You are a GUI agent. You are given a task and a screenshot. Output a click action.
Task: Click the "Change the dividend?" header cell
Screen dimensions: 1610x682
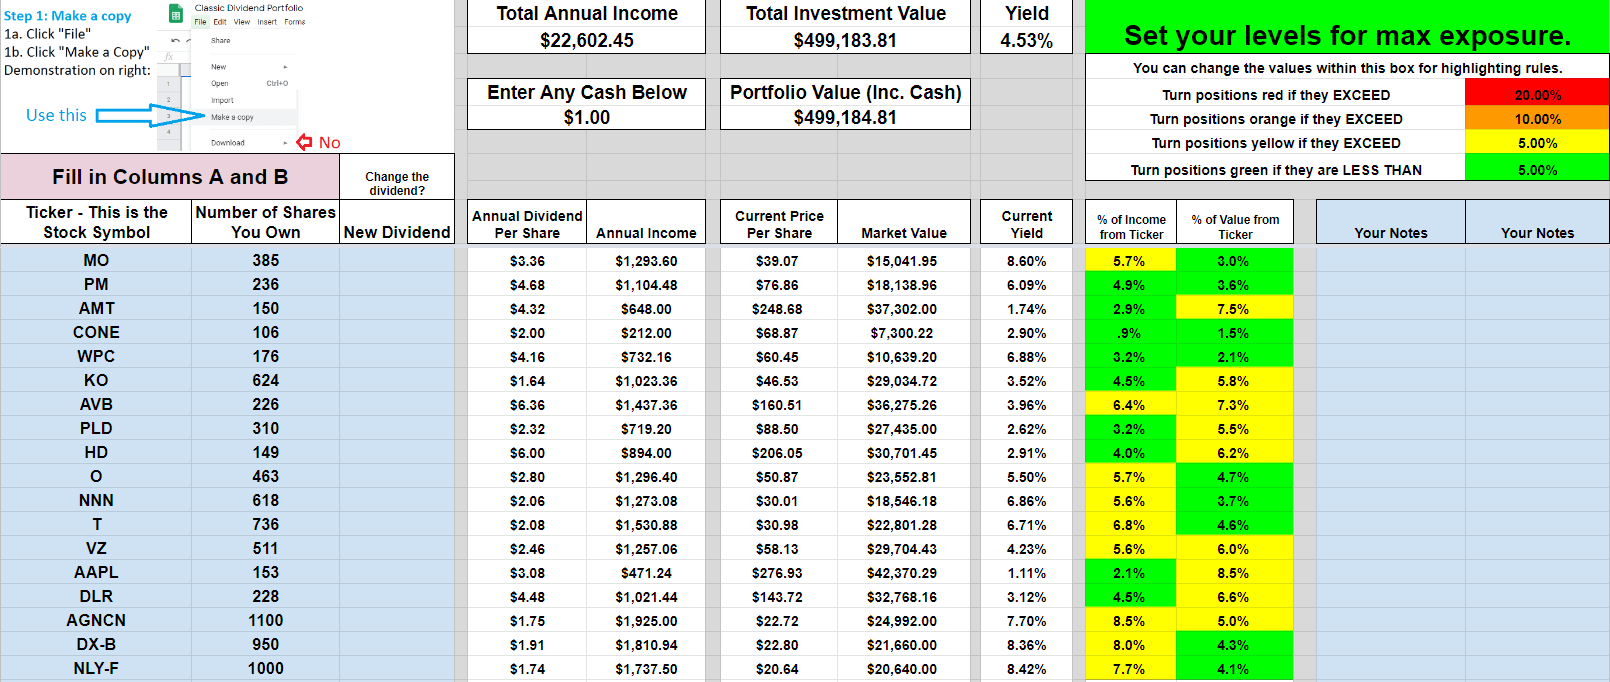tap(397, 183)
